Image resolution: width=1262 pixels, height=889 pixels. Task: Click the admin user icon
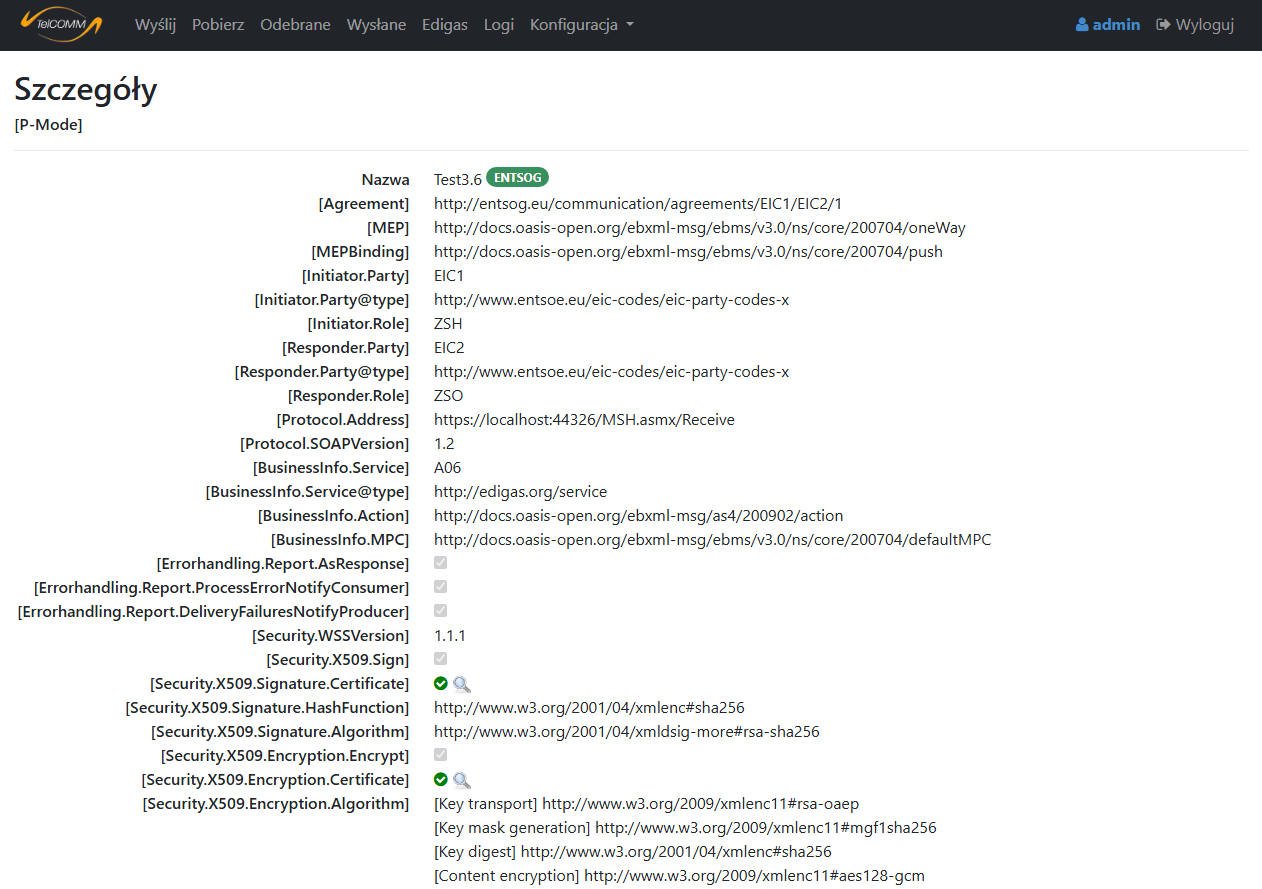coord(1082,25)
